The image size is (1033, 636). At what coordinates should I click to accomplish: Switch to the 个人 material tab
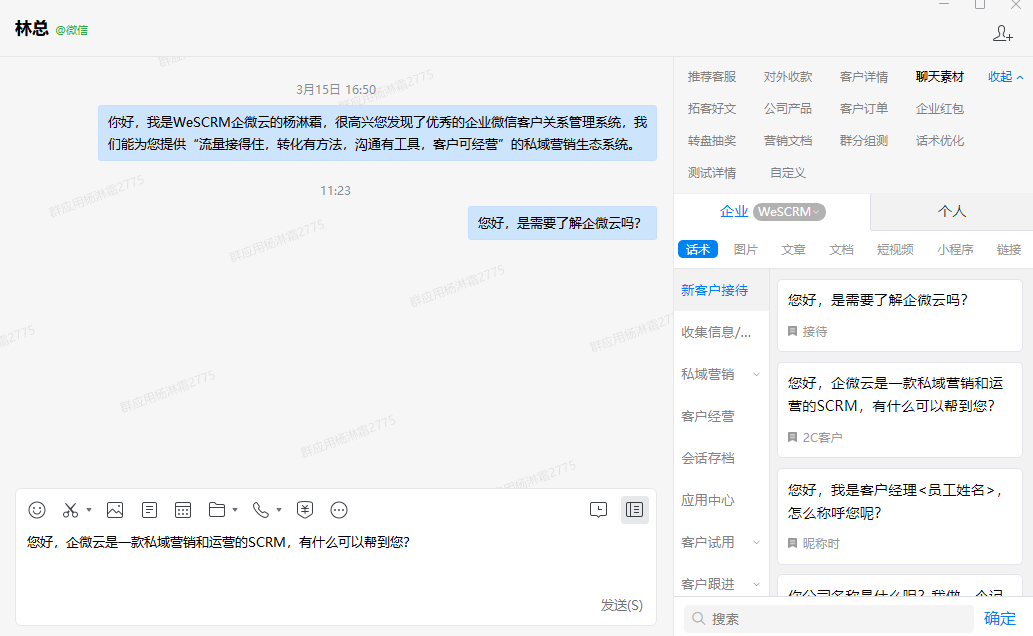pos(951,212)
